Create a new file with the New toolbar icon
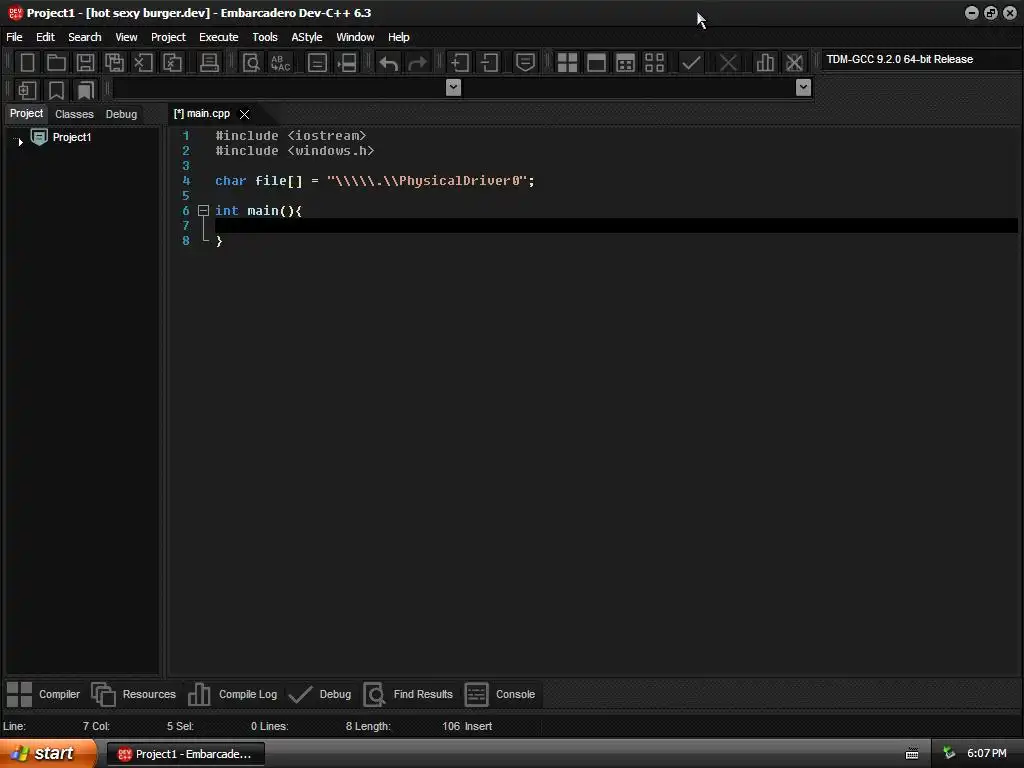Image resolution: width=1024 pixels, height=768 pixels. click(27, 63)
